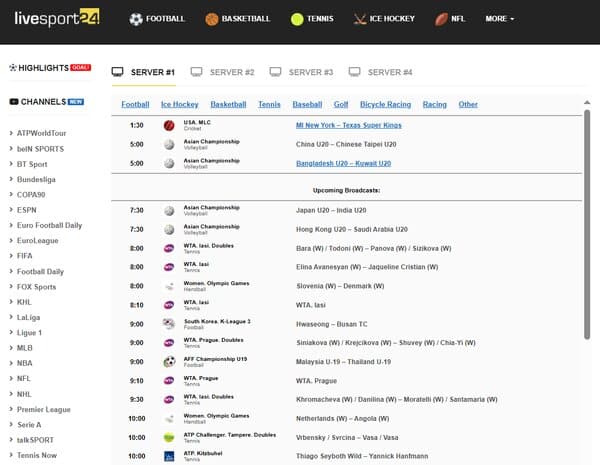Open the Tennis Now channel
Image resolution: width=600 pixels, height=465 pixels.
pyautogui.click(x=37, y=455)
